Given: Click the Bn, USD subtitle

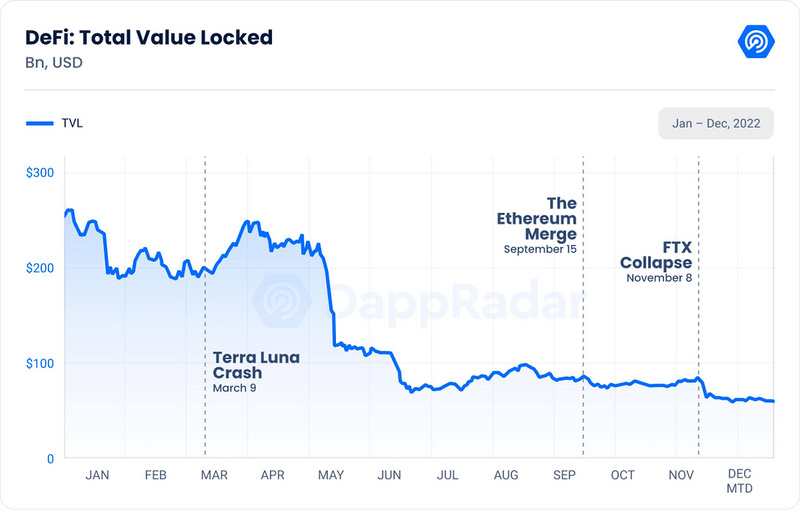Looking at the screenshot, I should tap(54, 63).
